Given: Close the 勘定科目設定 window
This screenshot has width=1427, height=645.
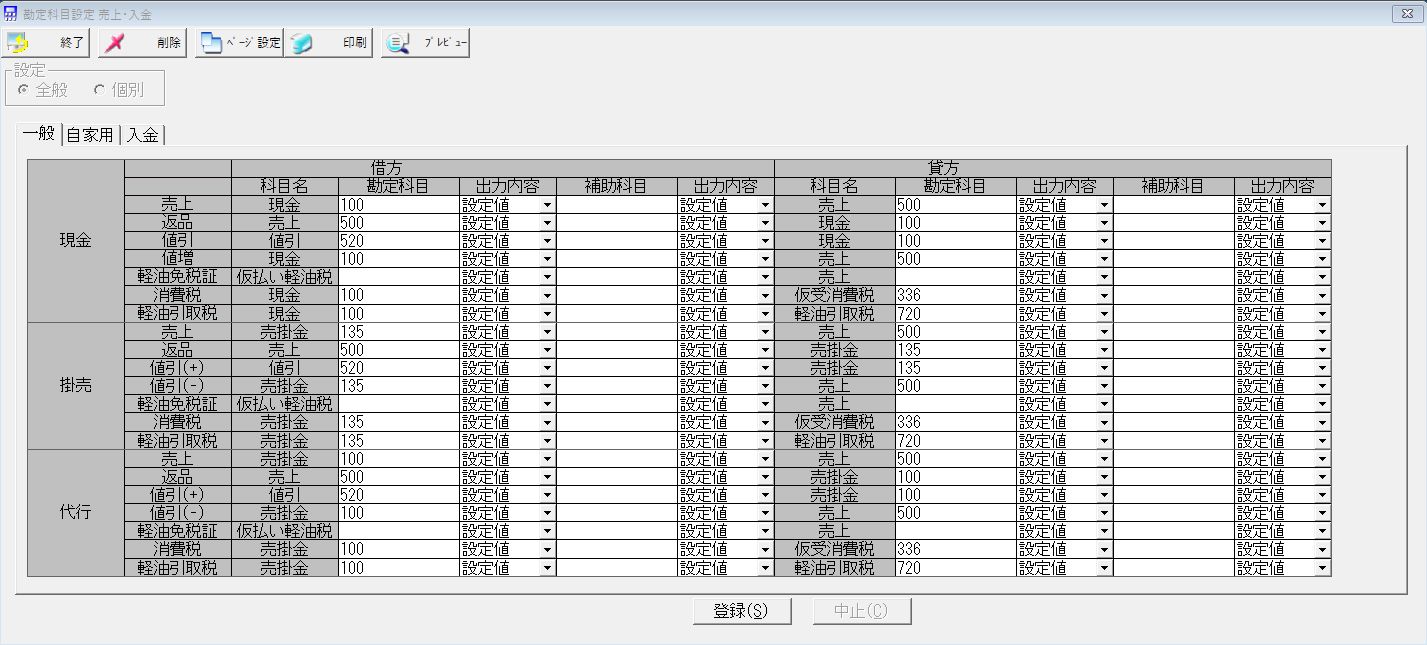Looking at the screenshot, I should (1410, 14).
